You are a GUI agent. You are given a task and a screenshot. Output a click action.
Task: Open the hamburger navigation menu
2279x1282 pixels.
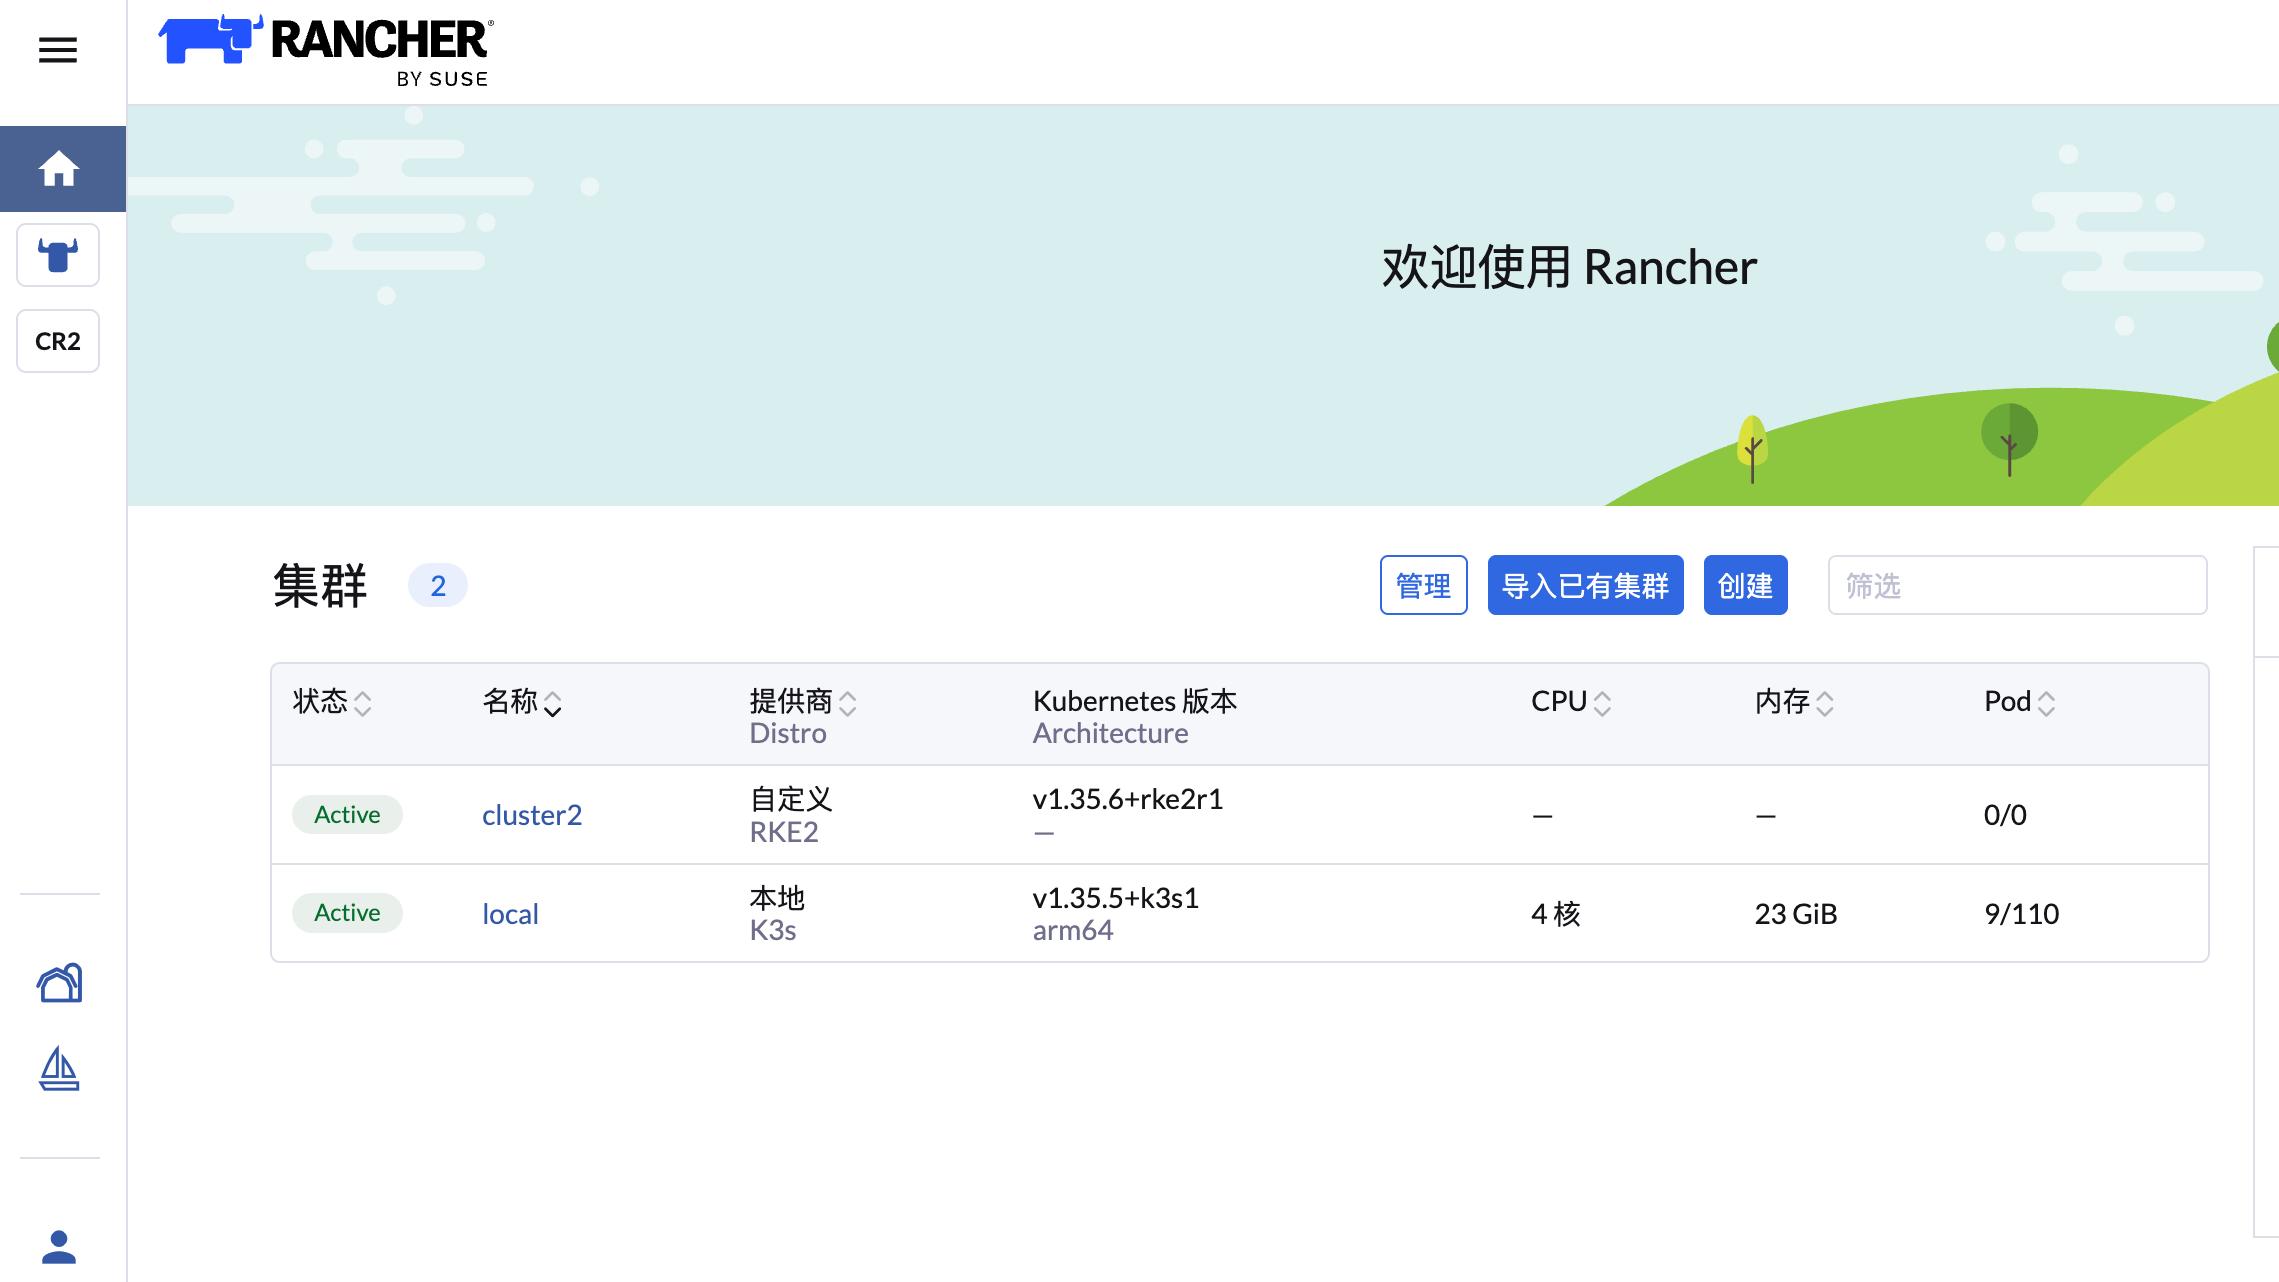(58, 50)
